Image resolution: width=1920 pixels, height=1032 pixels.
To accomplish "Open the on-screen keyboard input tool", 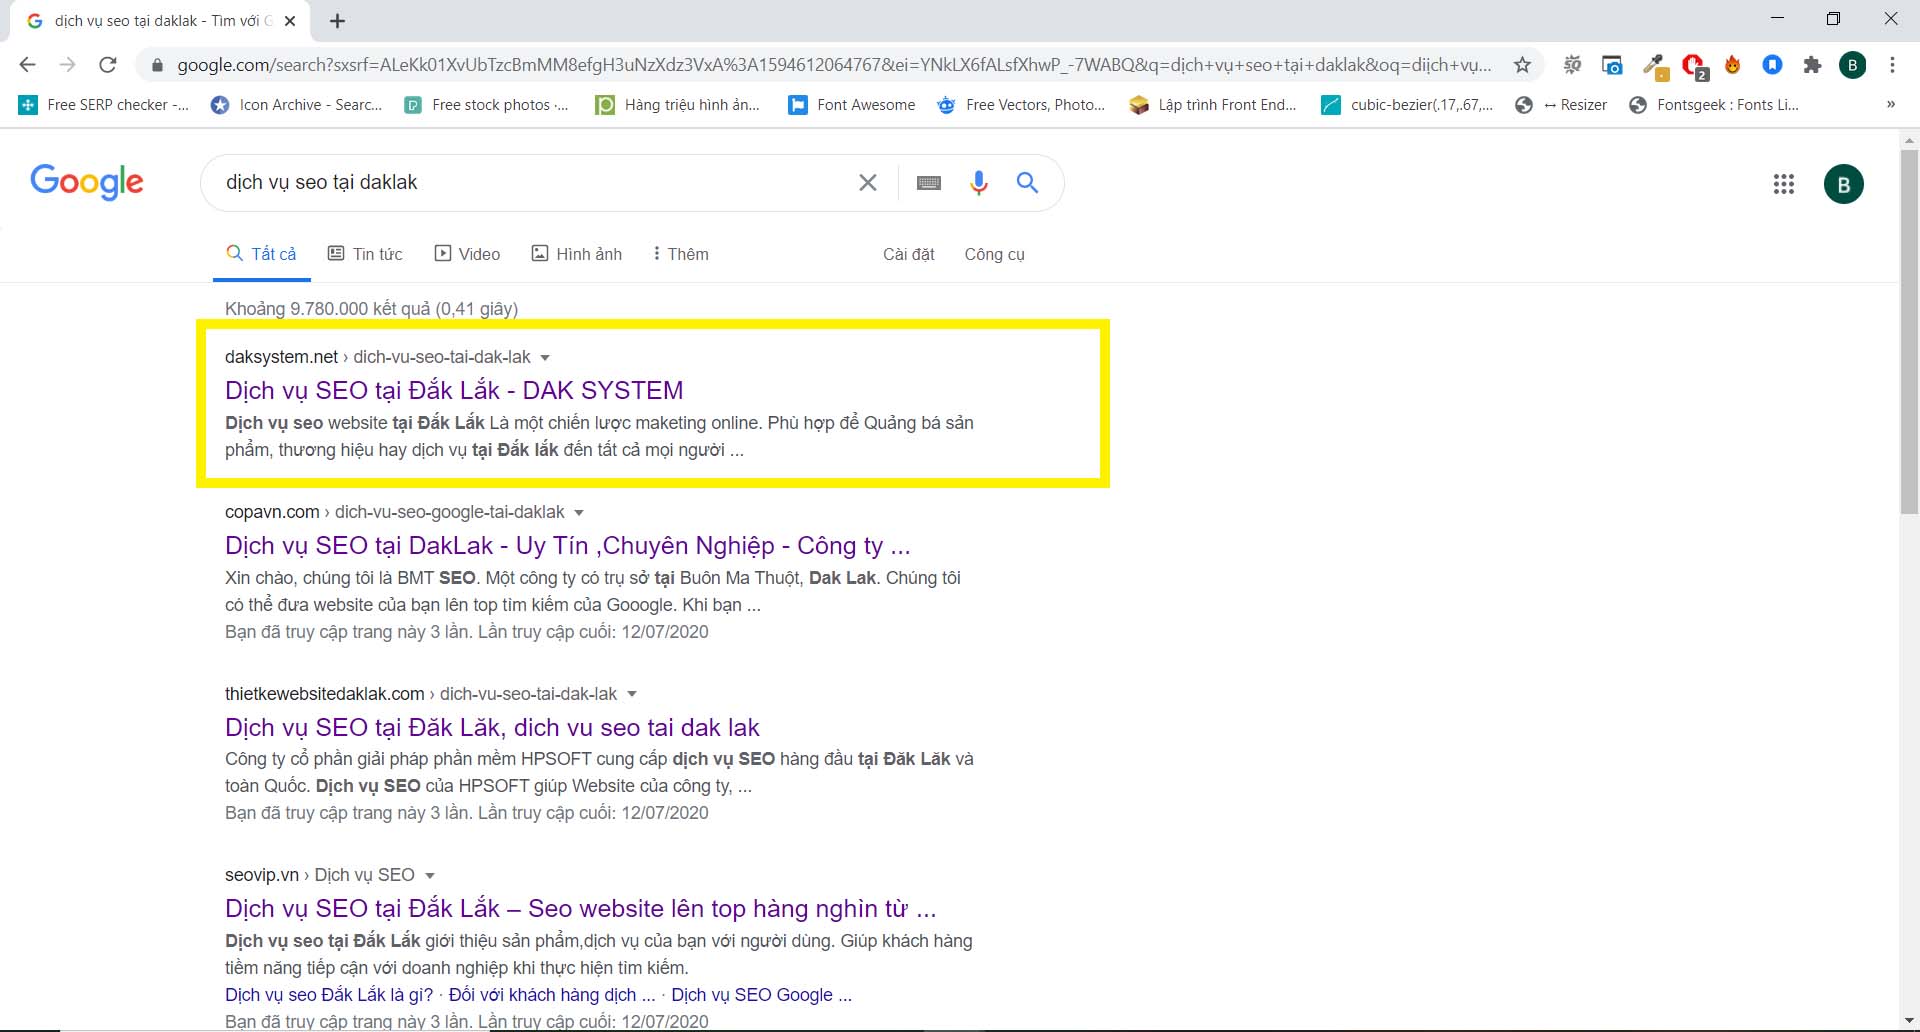I will pyautogui.click(x=929, y=182).
